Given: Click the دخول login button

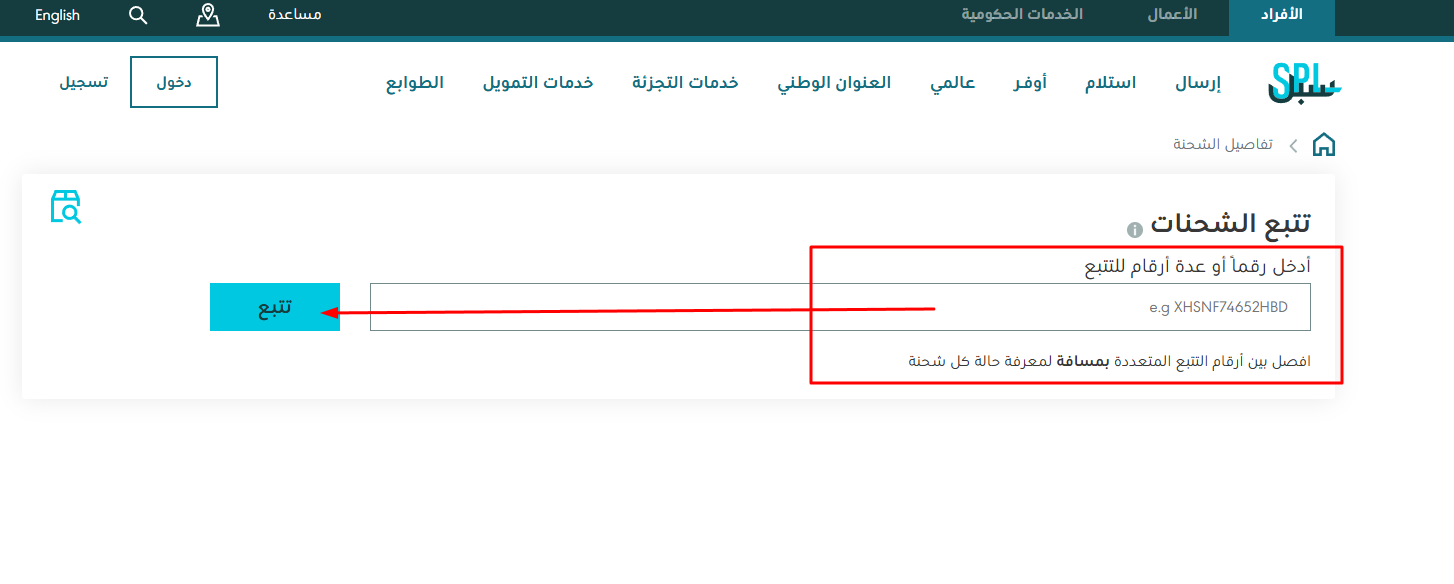Looking at the screenshot, I should [x=174, y=82].
